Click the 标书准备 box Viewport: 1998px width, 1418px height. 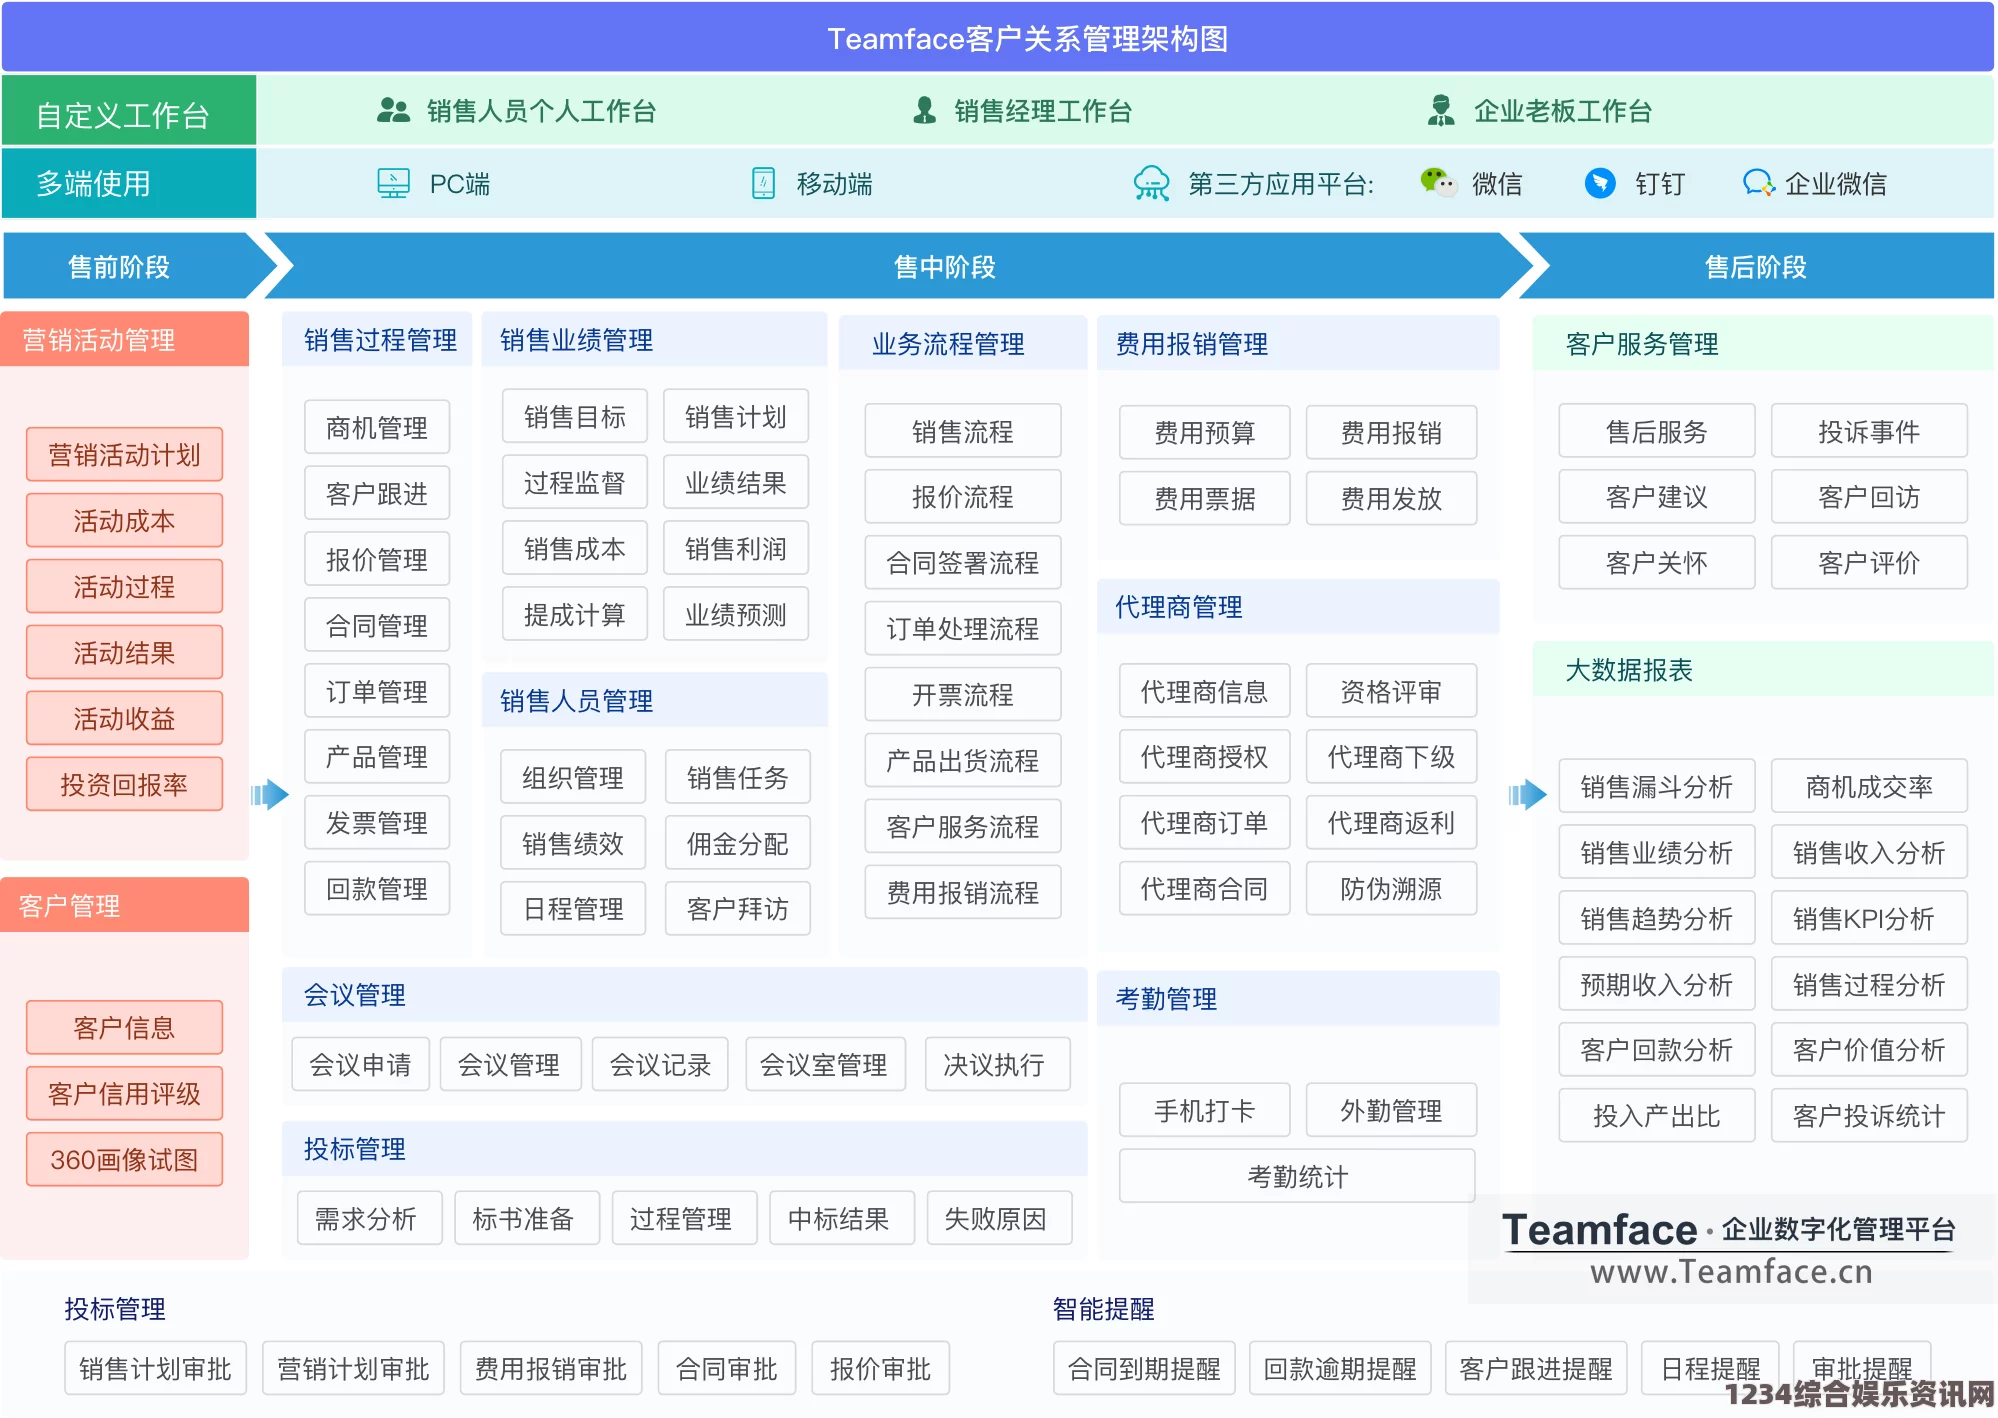click(527, 1218)
